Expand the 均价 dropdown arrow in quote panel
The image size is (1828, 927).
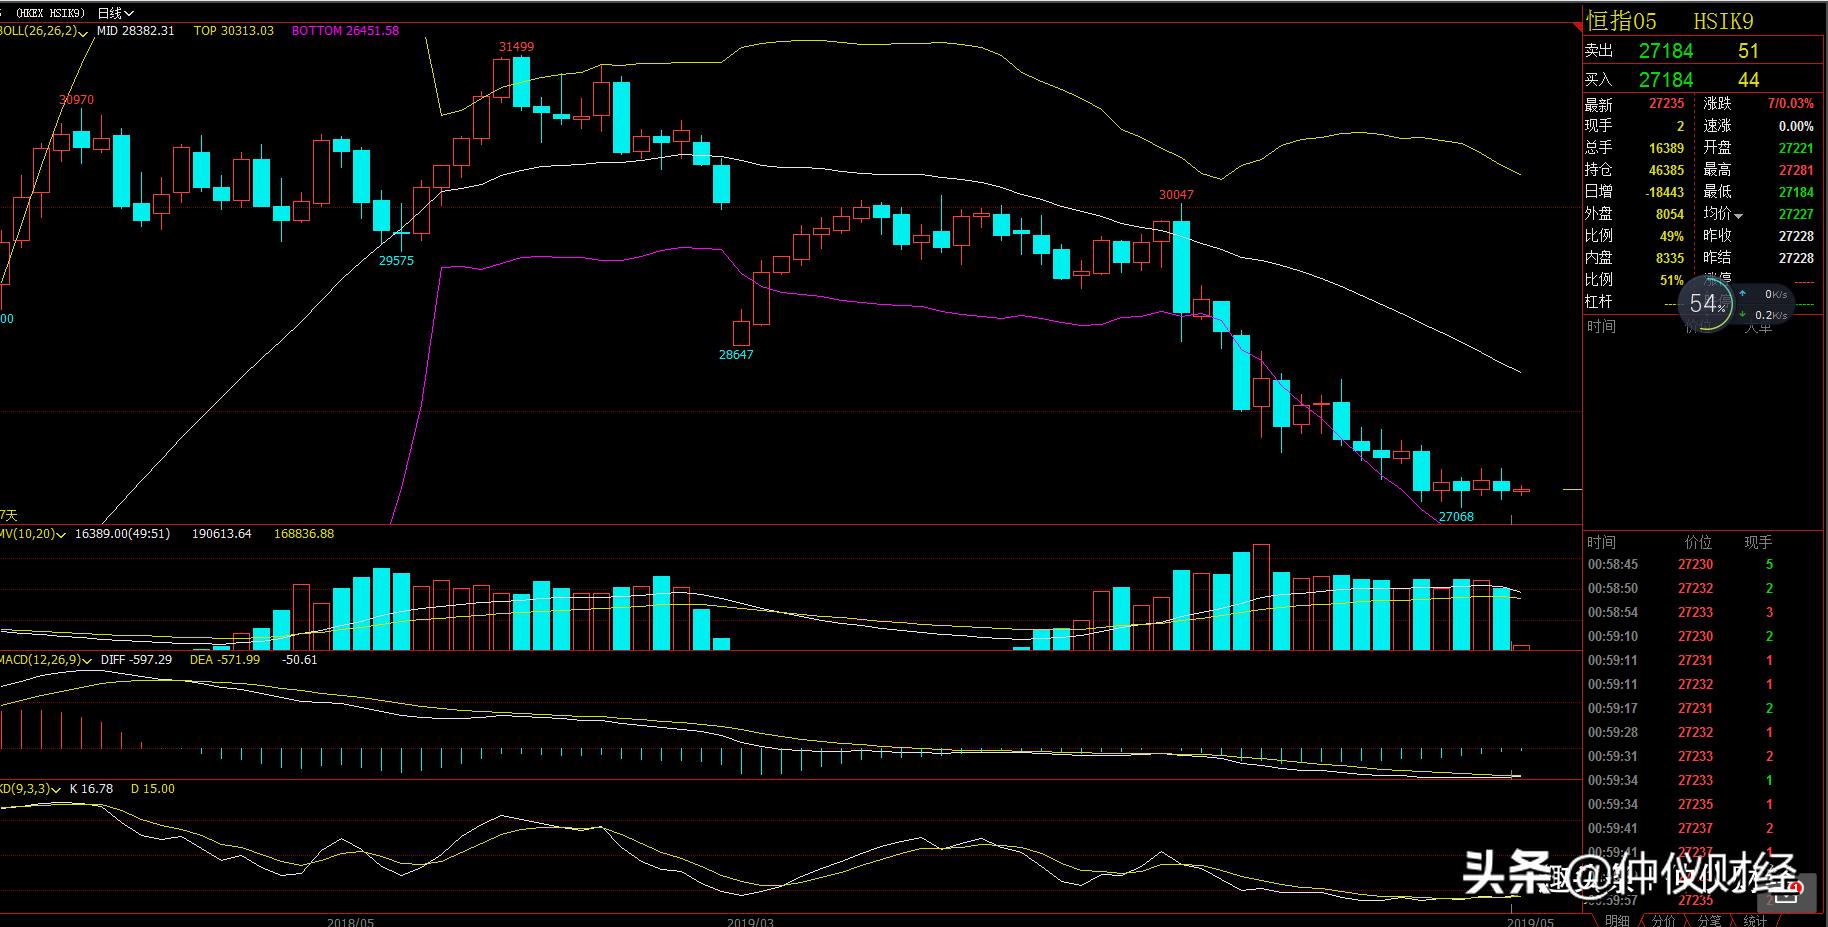tap(1738, 216)
